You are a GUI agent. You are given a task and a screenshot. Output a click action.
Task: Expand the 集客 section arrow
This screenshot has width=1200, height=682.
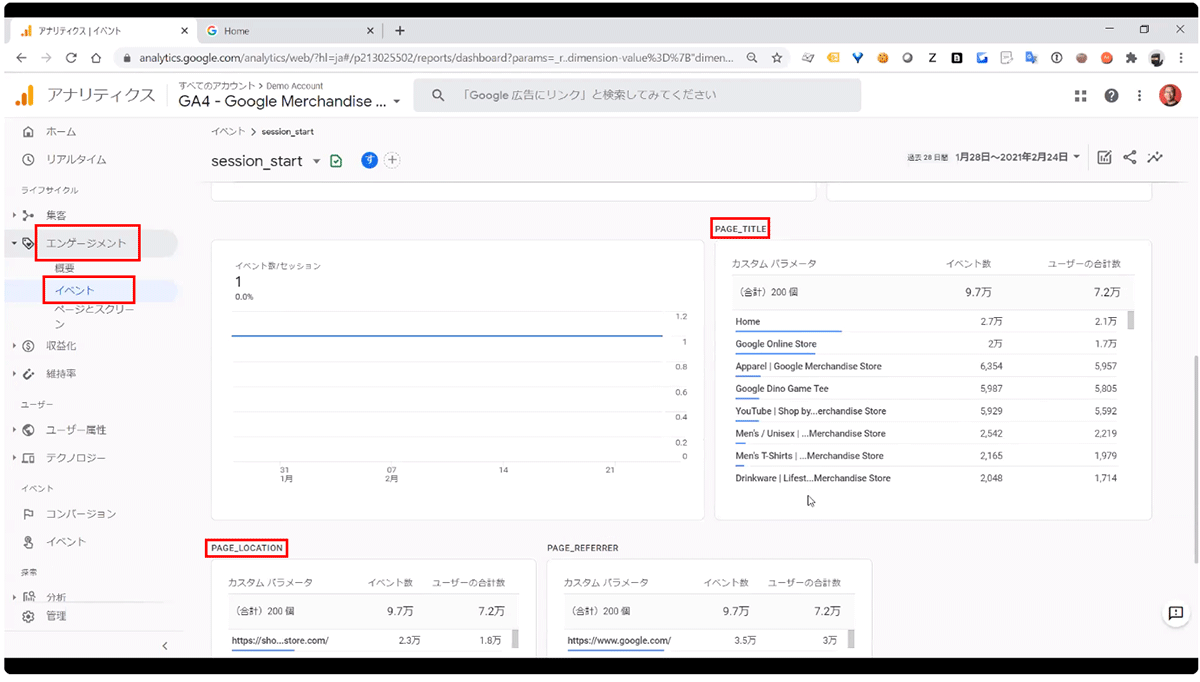point(14,215)
